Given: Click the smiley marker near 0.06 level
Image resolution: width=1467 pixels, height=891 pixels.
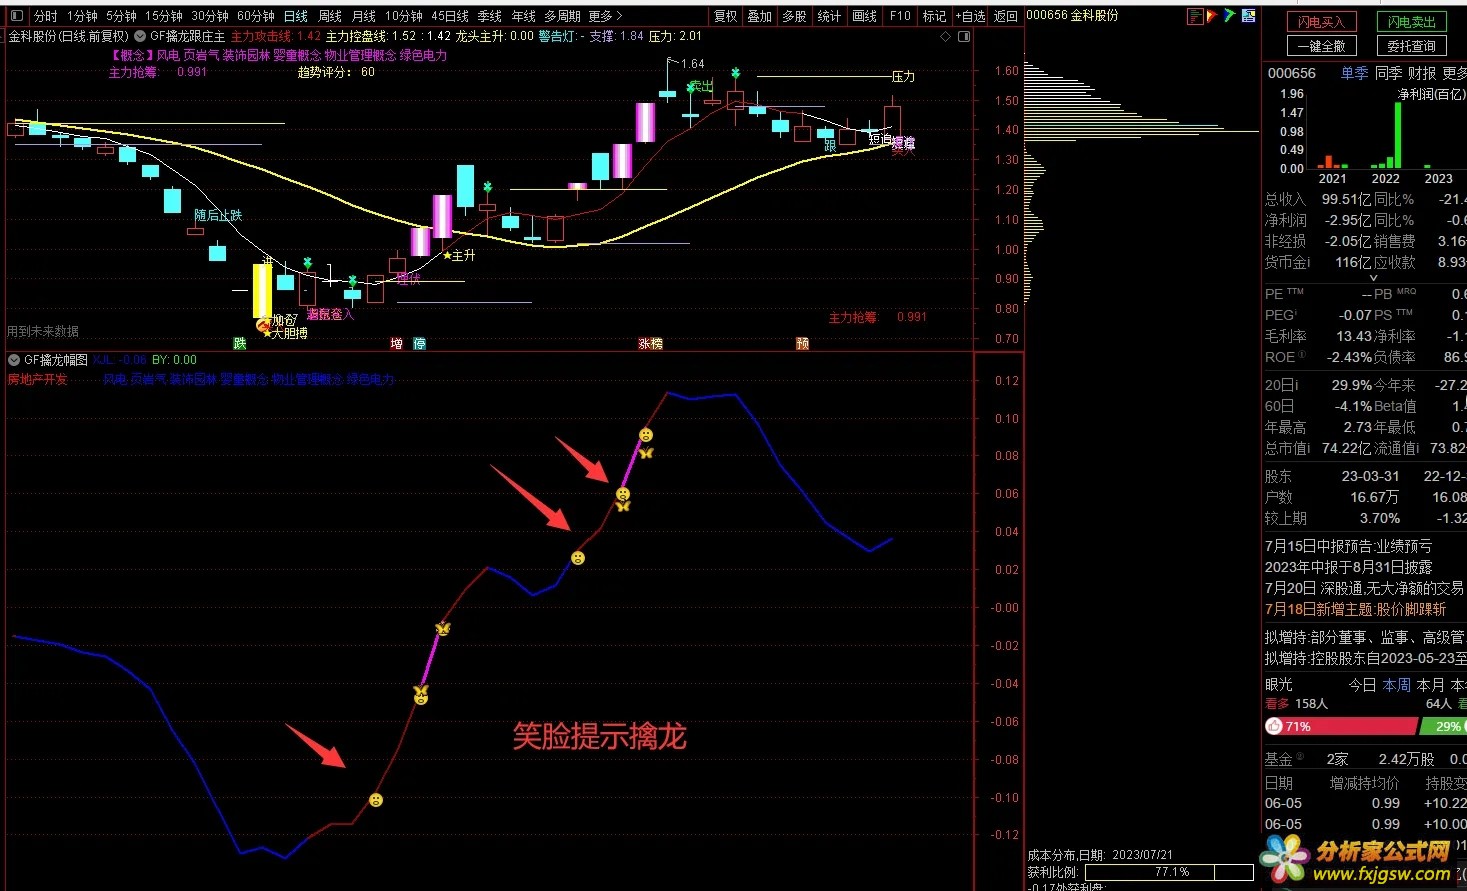Looking at the screenshot, I should 623,494.
